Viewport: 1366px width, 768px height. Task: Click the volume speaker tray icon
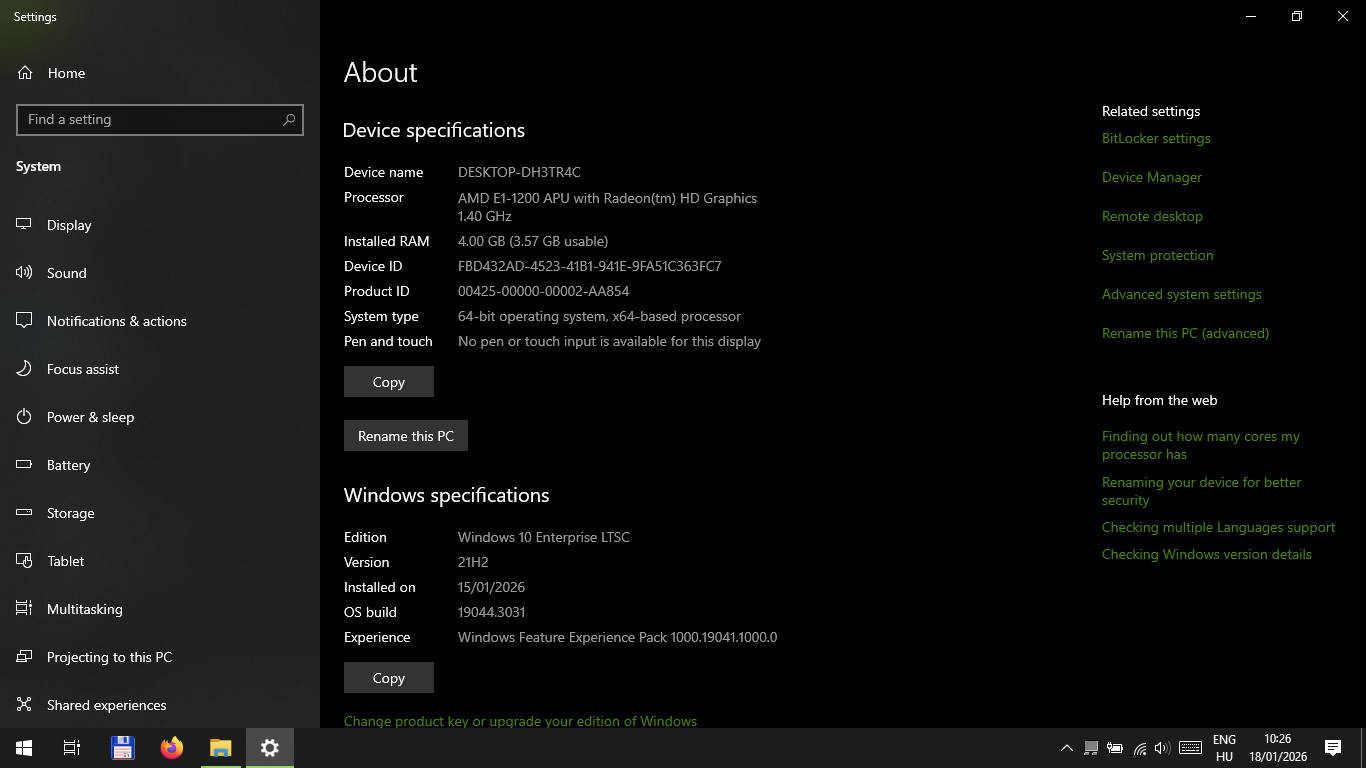click(x=1162, y=748)
